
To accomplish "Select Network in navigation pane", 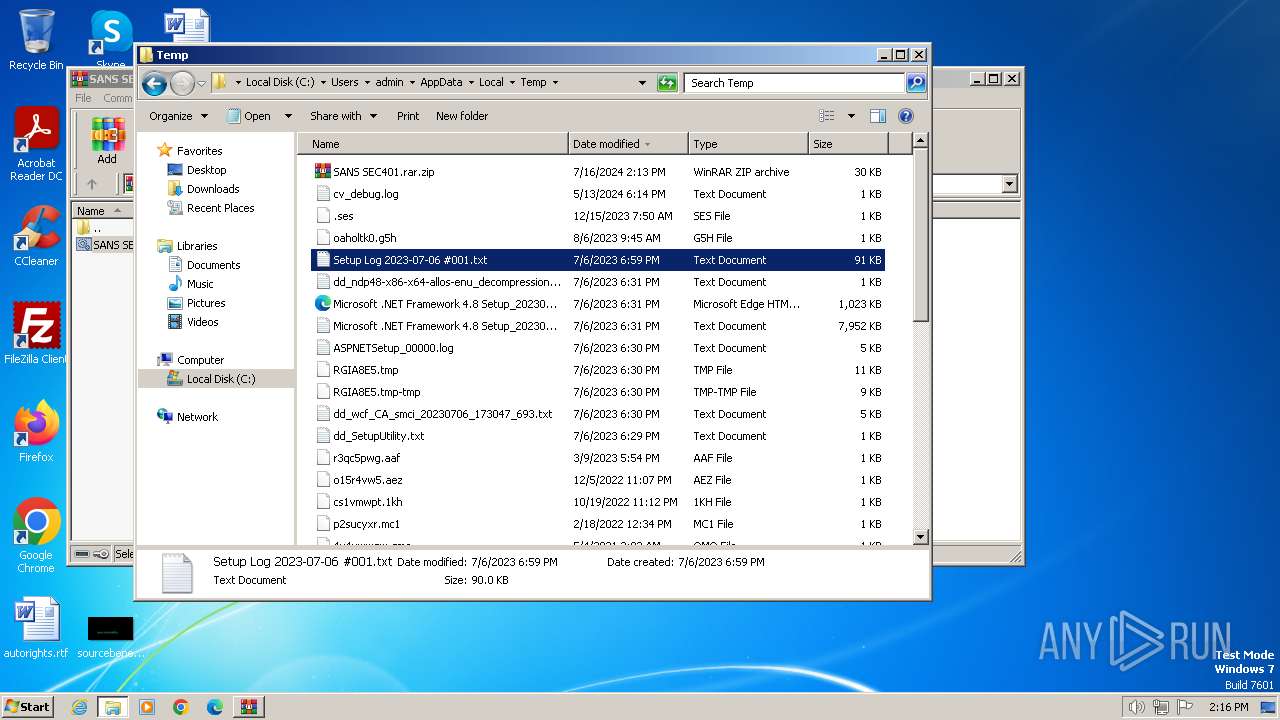I will 197,417.
